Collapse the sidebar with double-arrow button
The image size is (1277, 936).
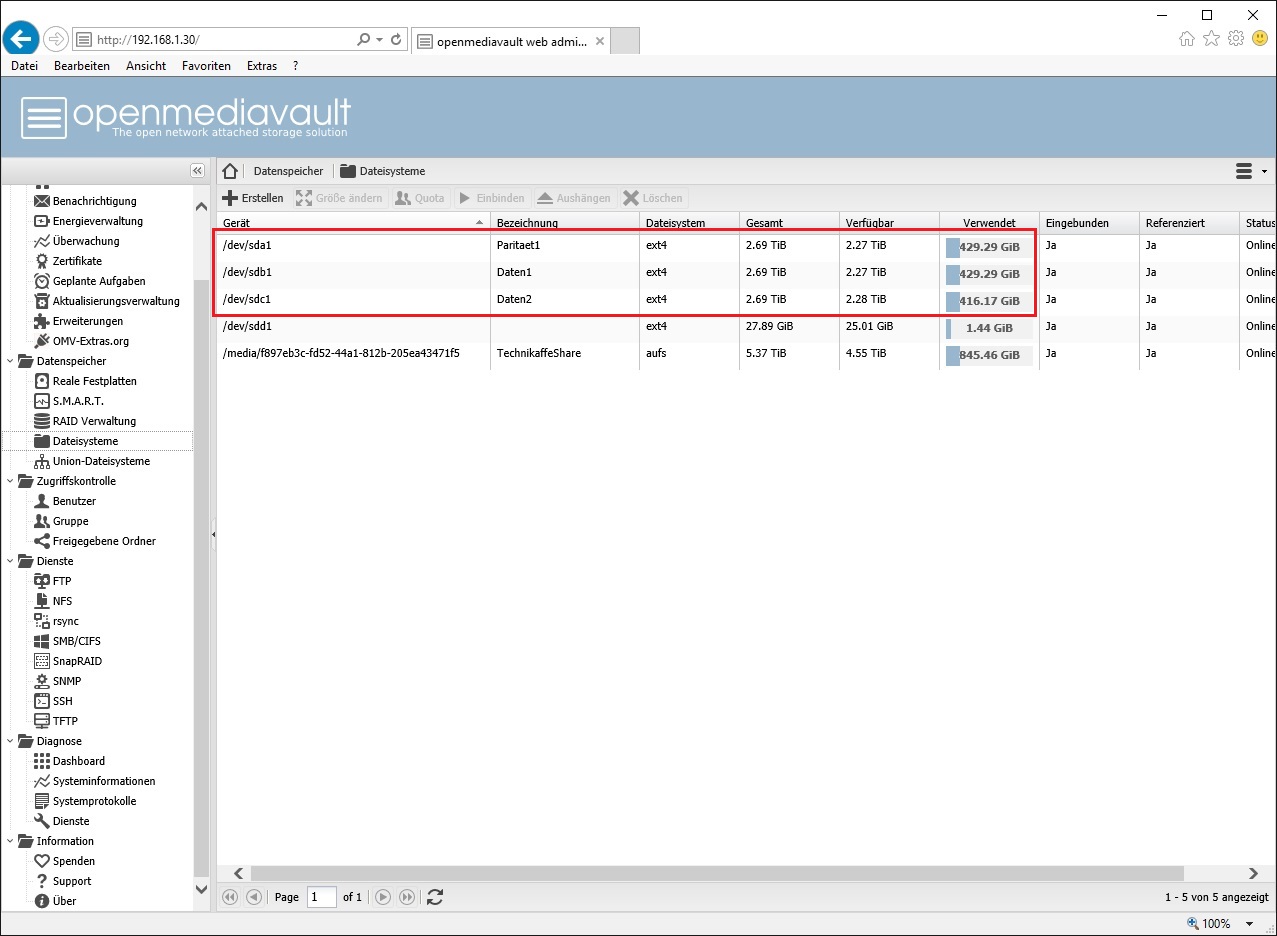[197, 171]
